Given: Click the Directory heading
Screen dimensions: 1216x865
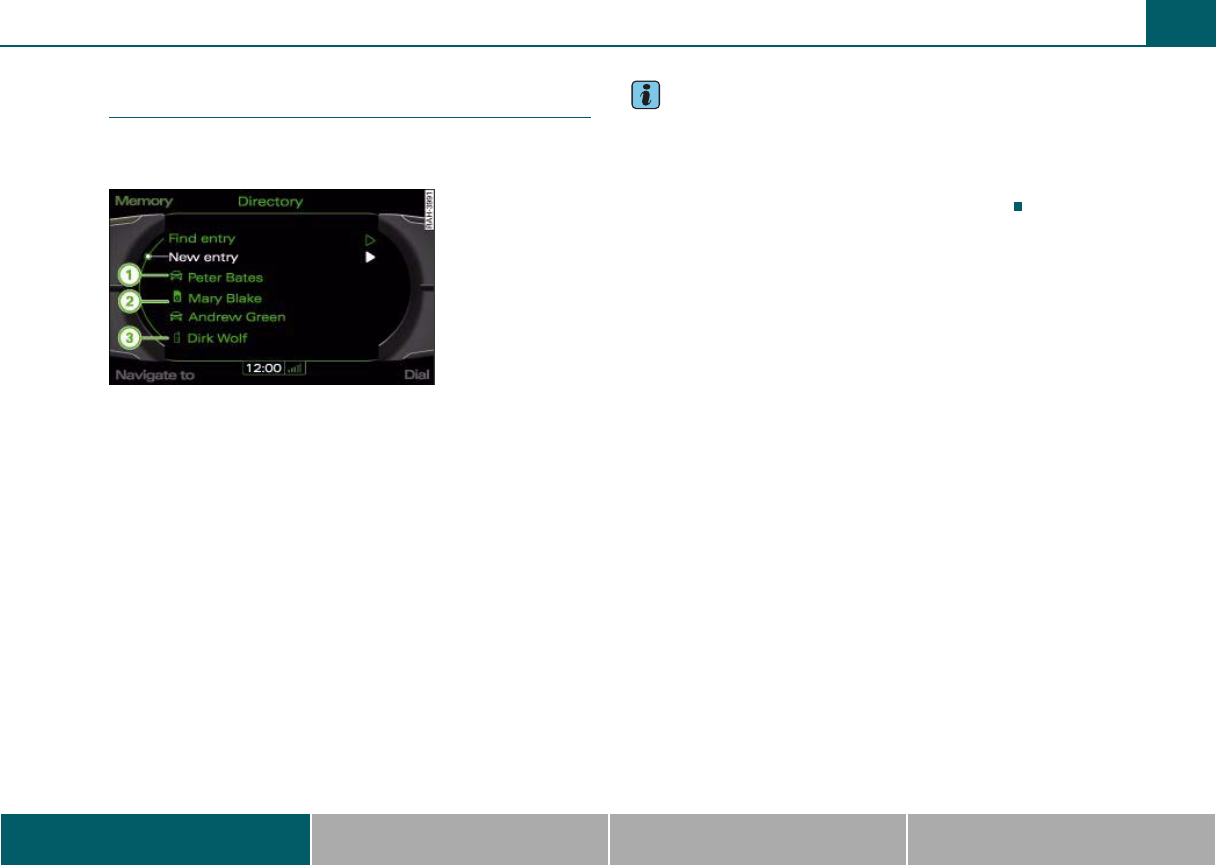Looking at the screenshot, I should coord(270,201).
